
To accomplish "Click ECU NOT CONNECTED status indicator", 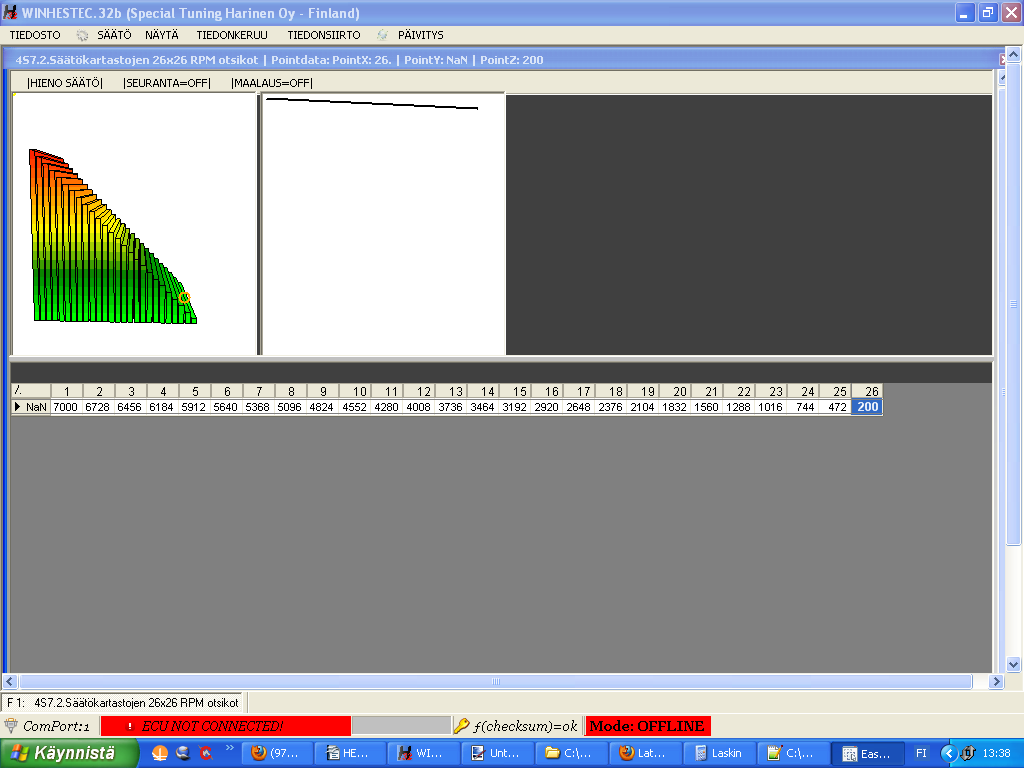I will coord(225,726).
